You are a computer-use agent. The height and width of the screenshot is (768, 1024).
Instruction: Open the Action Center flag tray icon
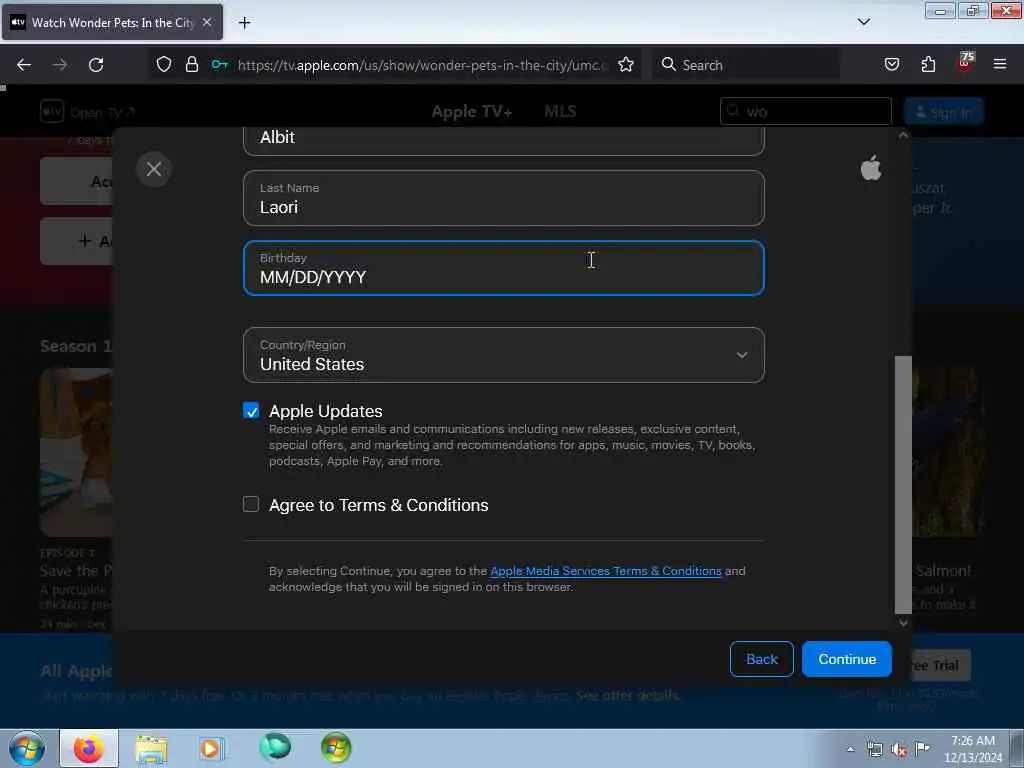pyautogui.click(x=922, y=749)
